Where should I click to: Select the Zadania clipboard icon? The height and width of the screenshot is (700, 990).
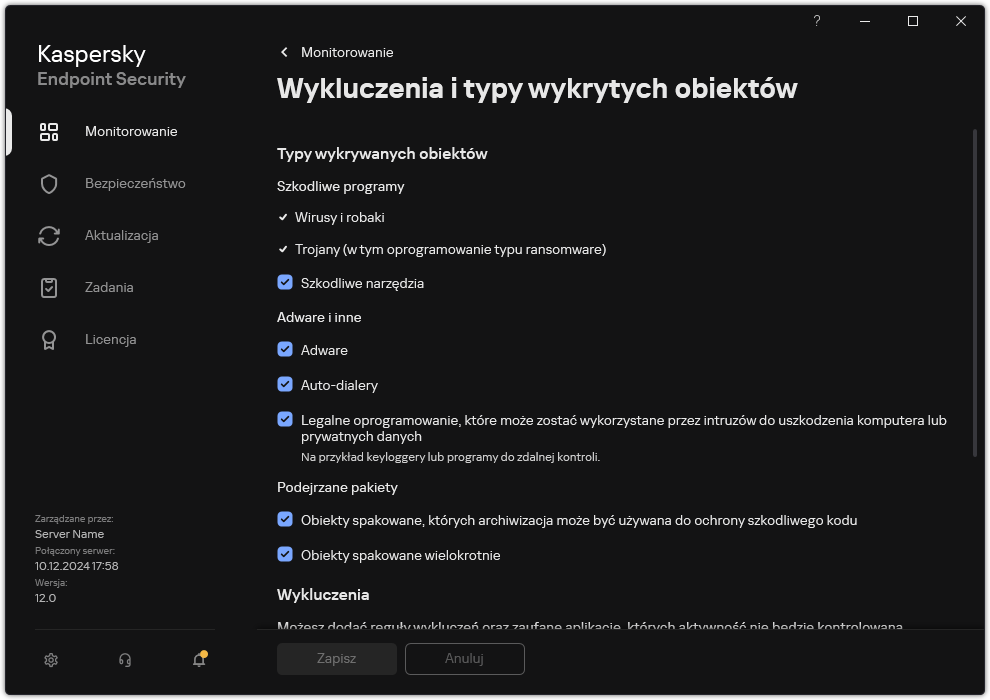click(x=48, y=287)
